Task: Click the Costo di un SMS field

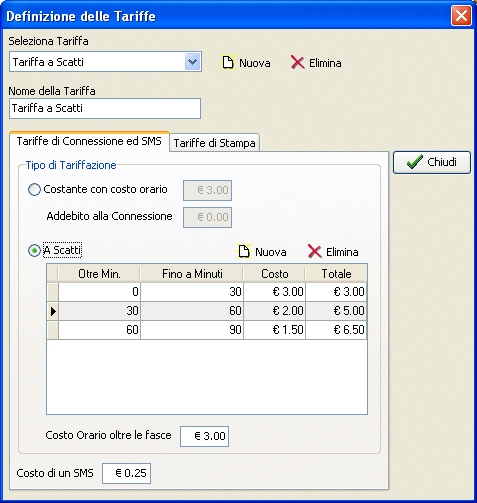Action: pos(126,473)
